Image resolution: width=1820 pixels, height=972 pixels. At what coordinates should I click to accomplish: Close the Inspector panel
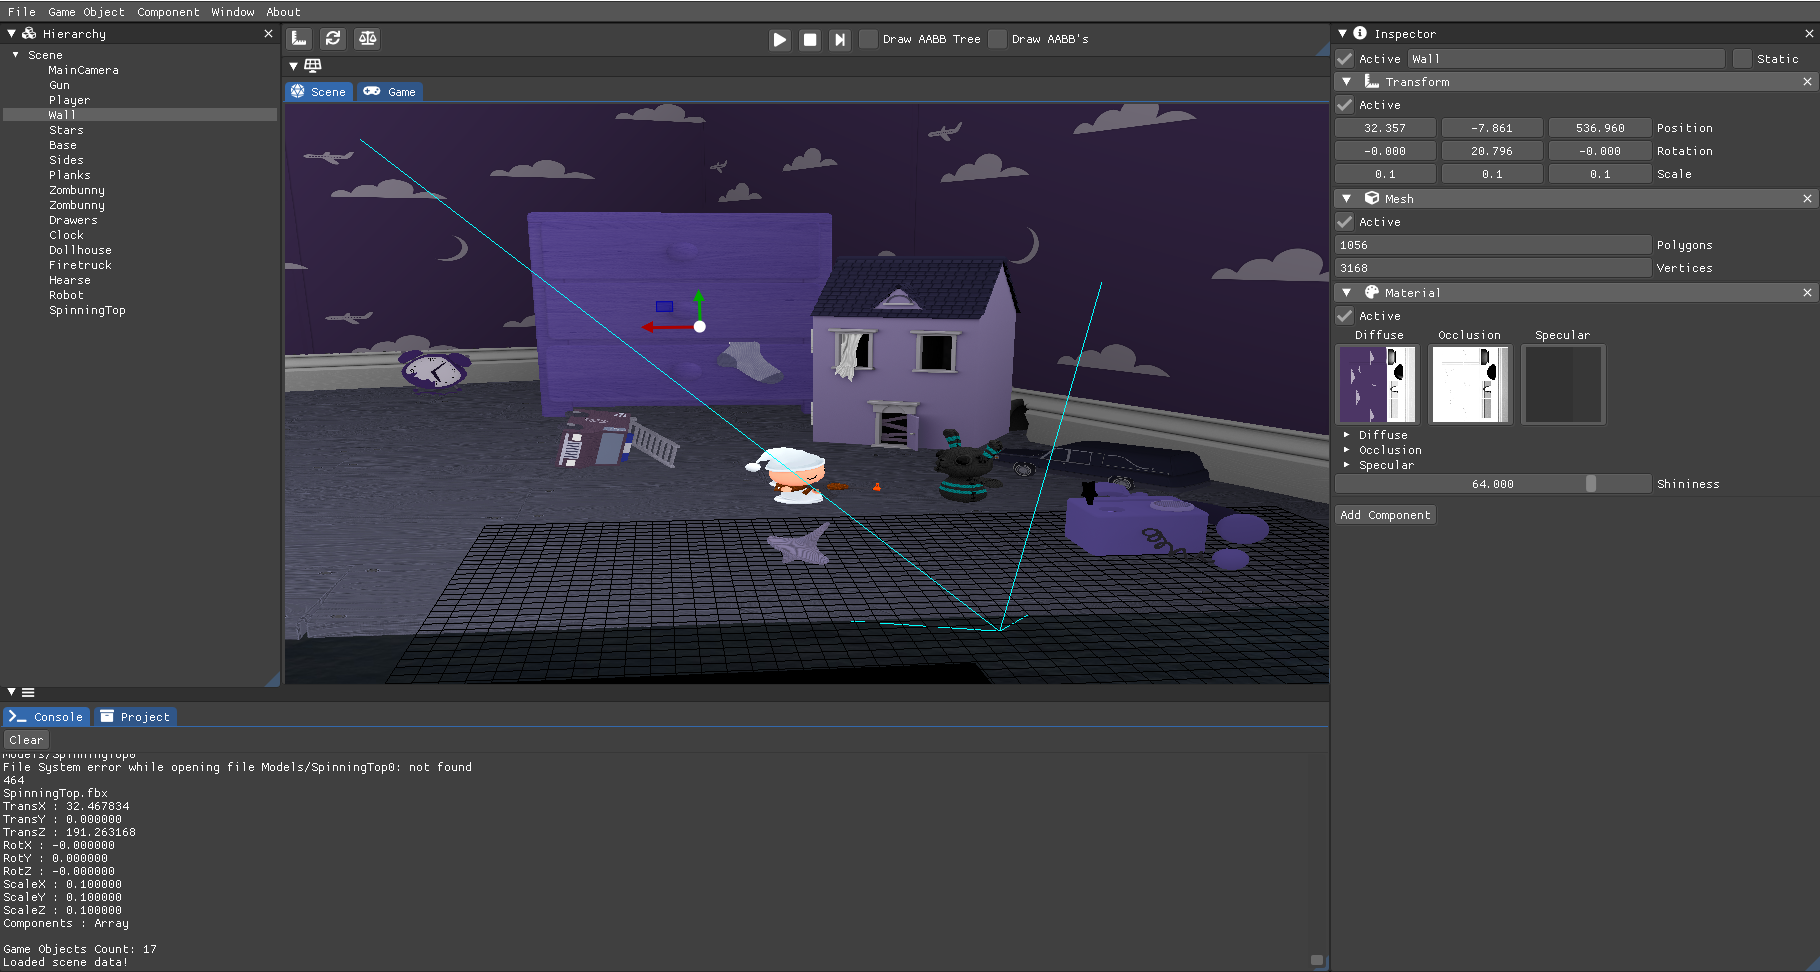coord(1808,34)
